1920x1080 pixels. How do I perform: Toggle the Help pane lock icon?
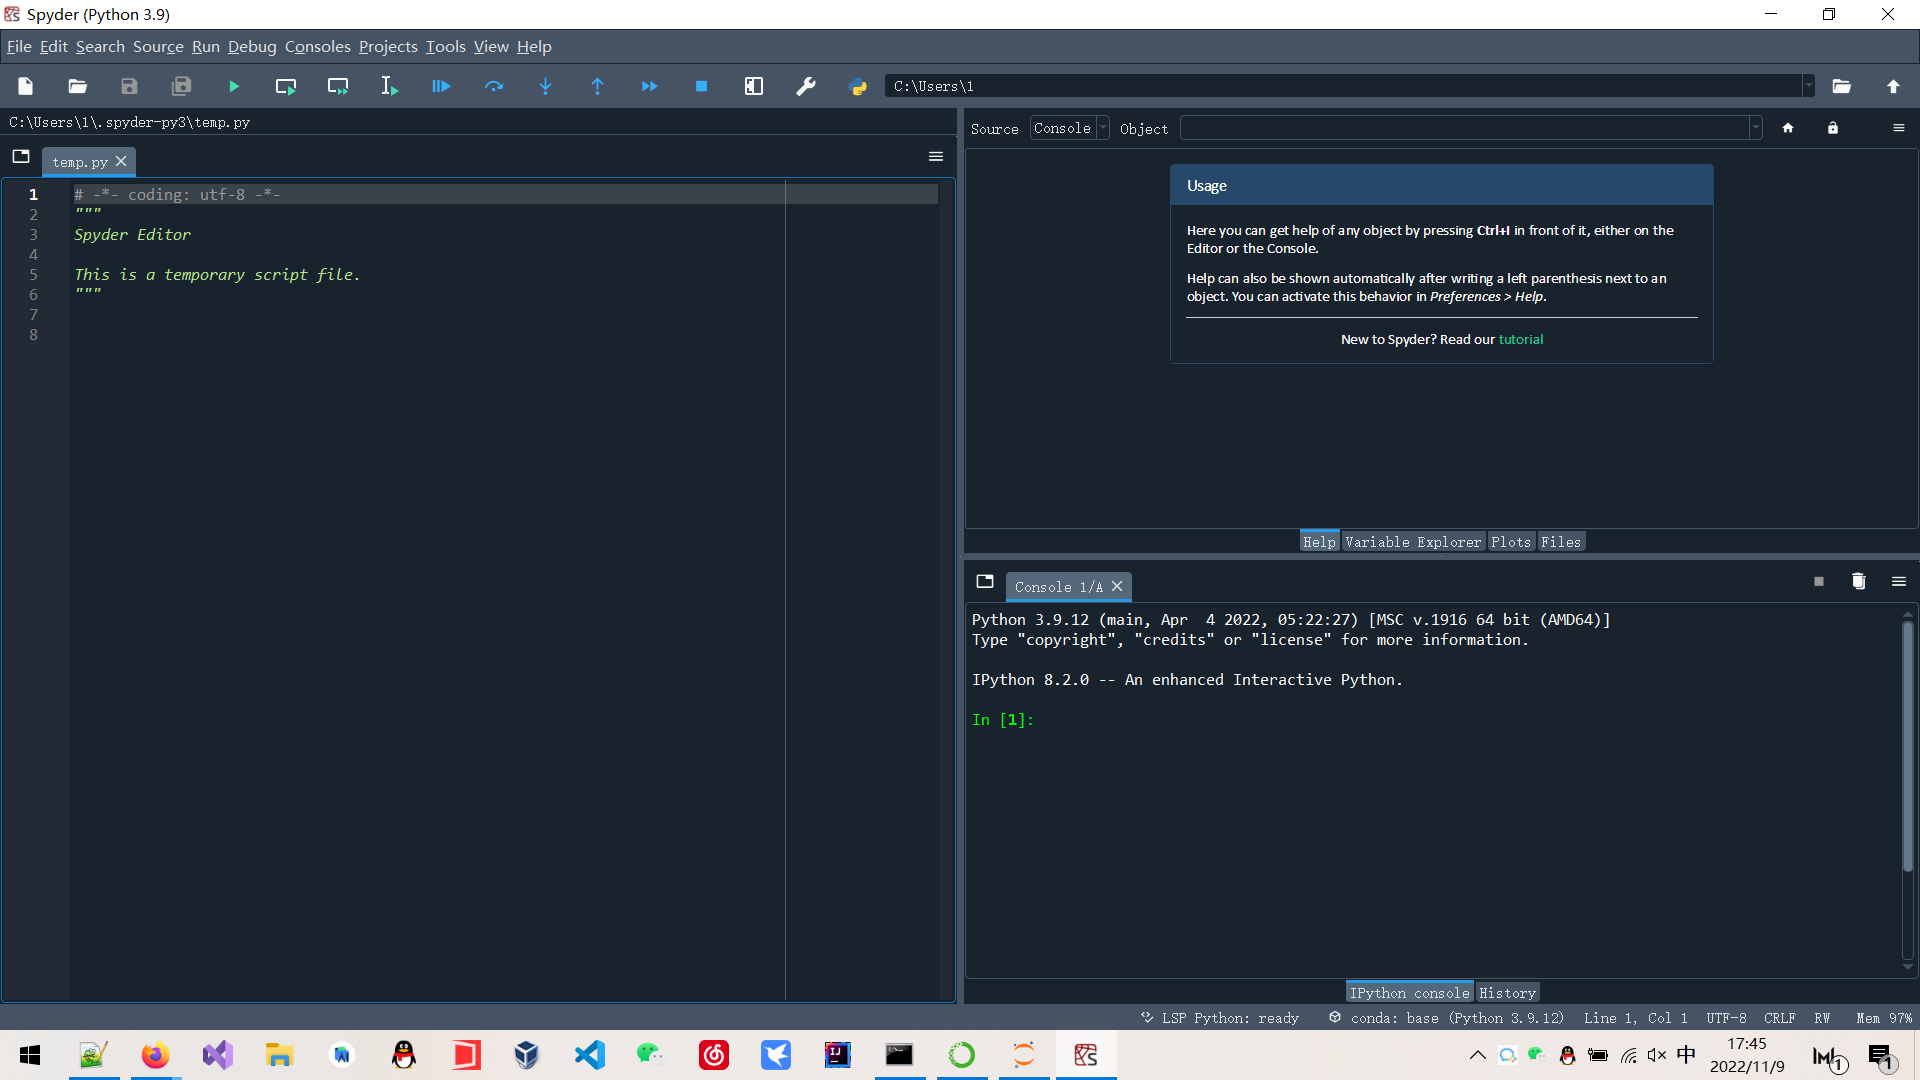tap(1832, 128)
